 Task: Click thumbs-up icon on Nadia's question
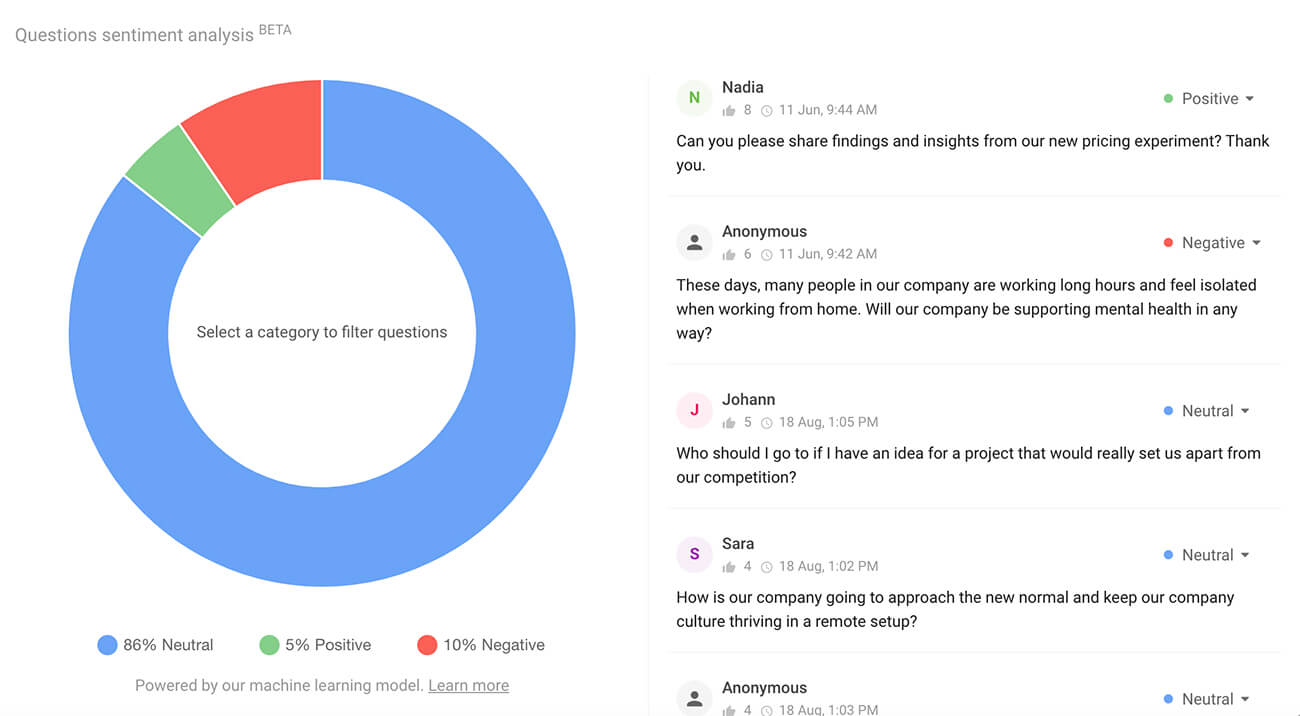729,110
